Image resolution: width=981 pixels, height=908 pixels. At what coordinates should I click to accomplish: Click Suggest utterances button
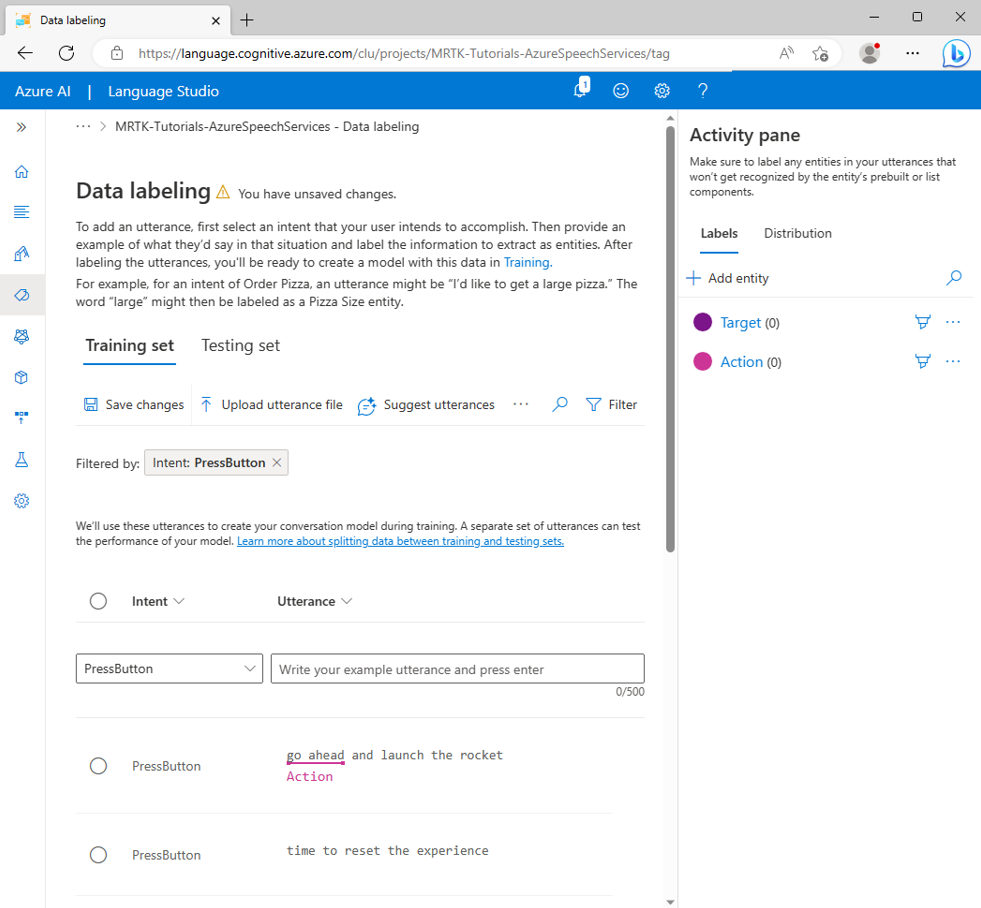(x=426, y=405)
